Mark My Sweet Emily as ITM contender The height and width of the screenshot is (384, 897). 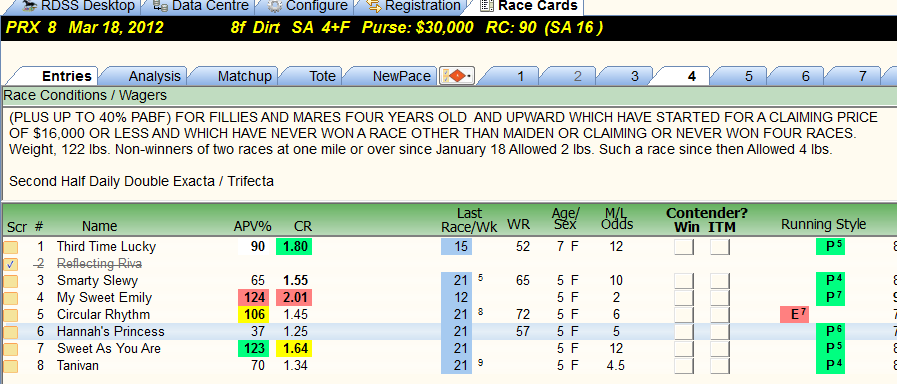click(720, 298)
